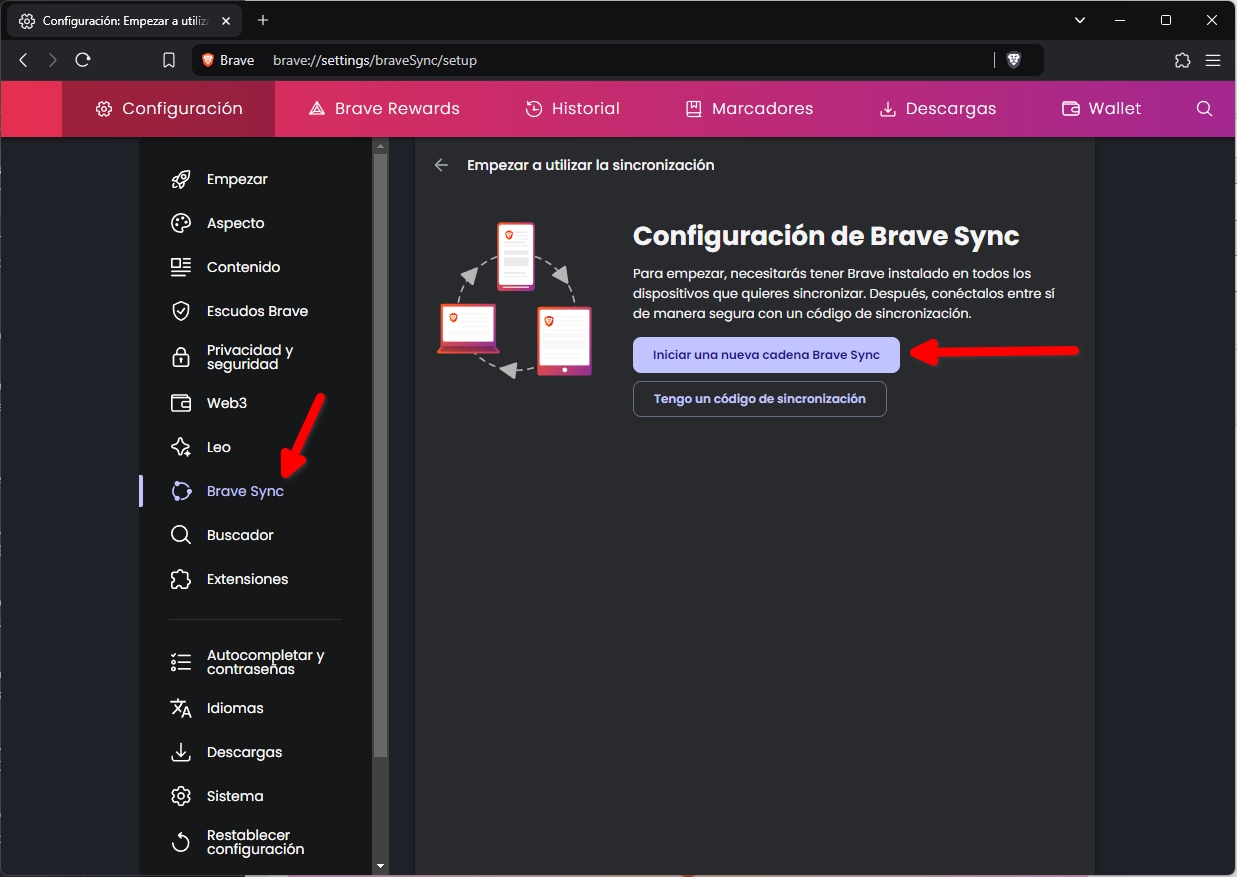Click the browser forward arrow
Image resolution: width=1237 pixels, height=877 pixels.
pos(53,60)
